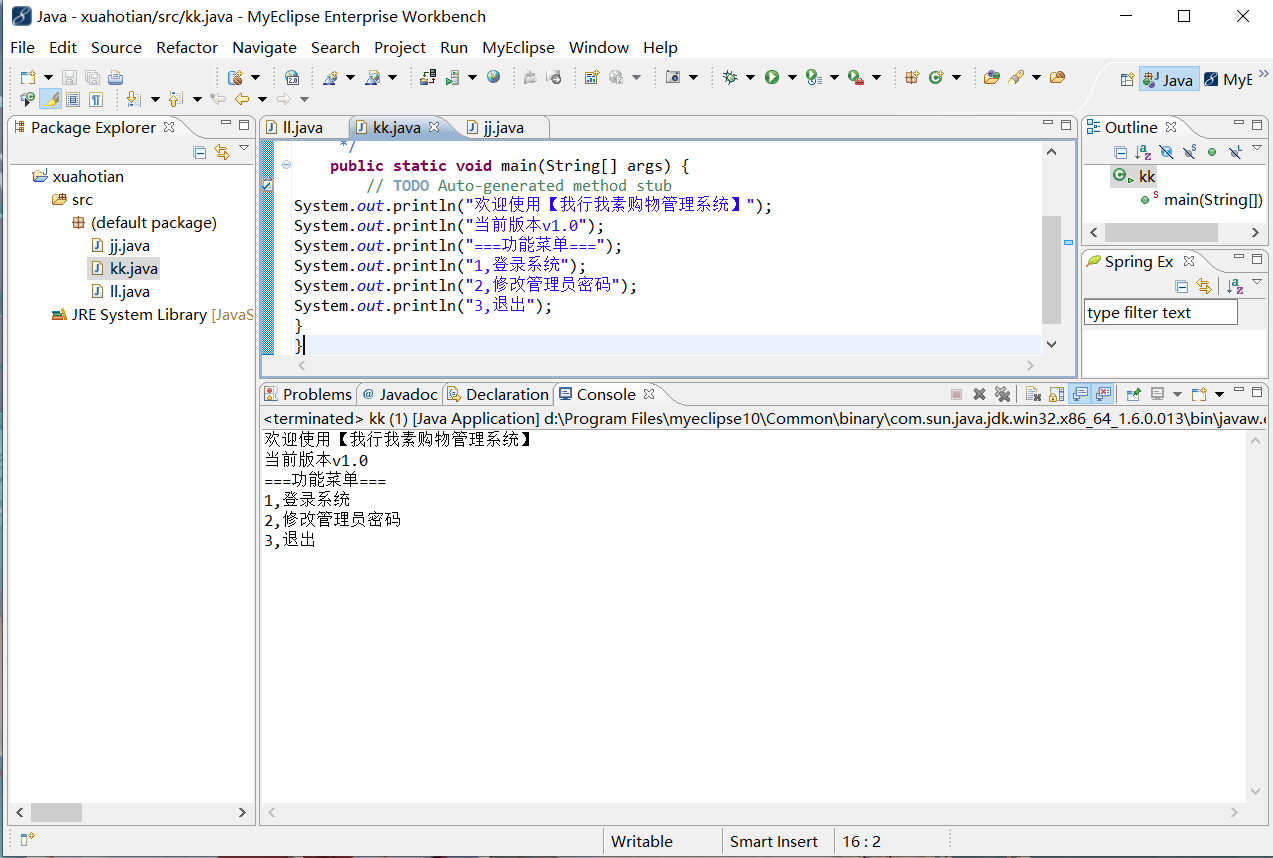Click the New Java Class icon

coord(936,77)
